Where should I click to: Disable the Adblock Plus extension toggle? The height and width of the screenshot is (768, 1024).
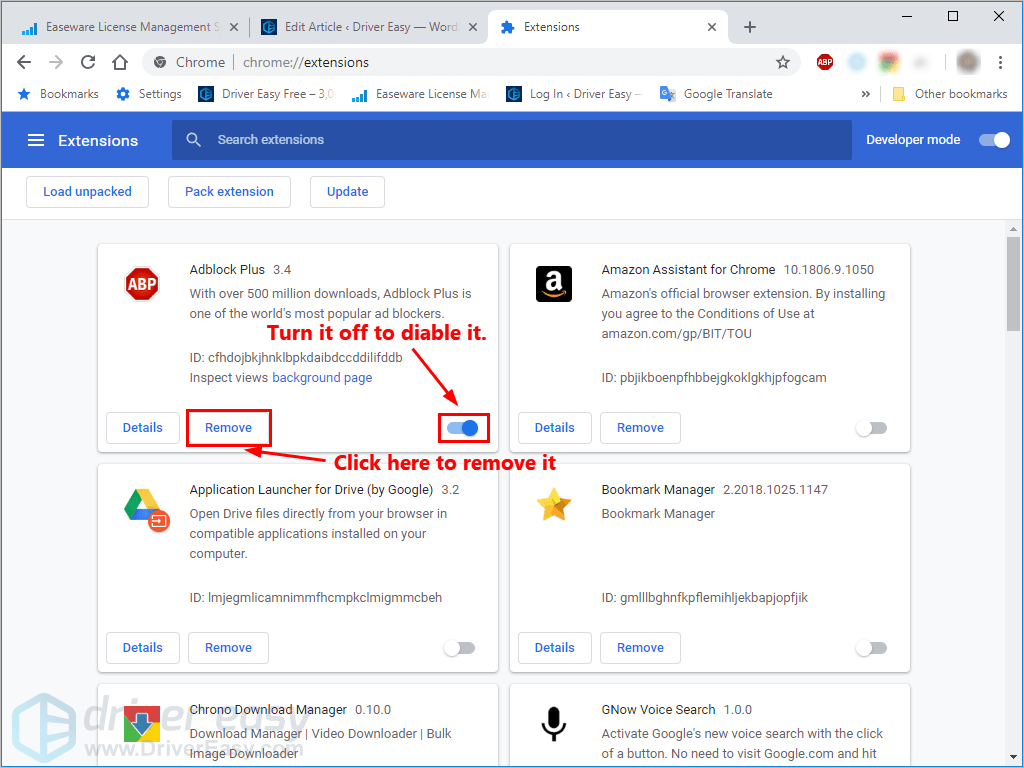(x=463, y=427)
